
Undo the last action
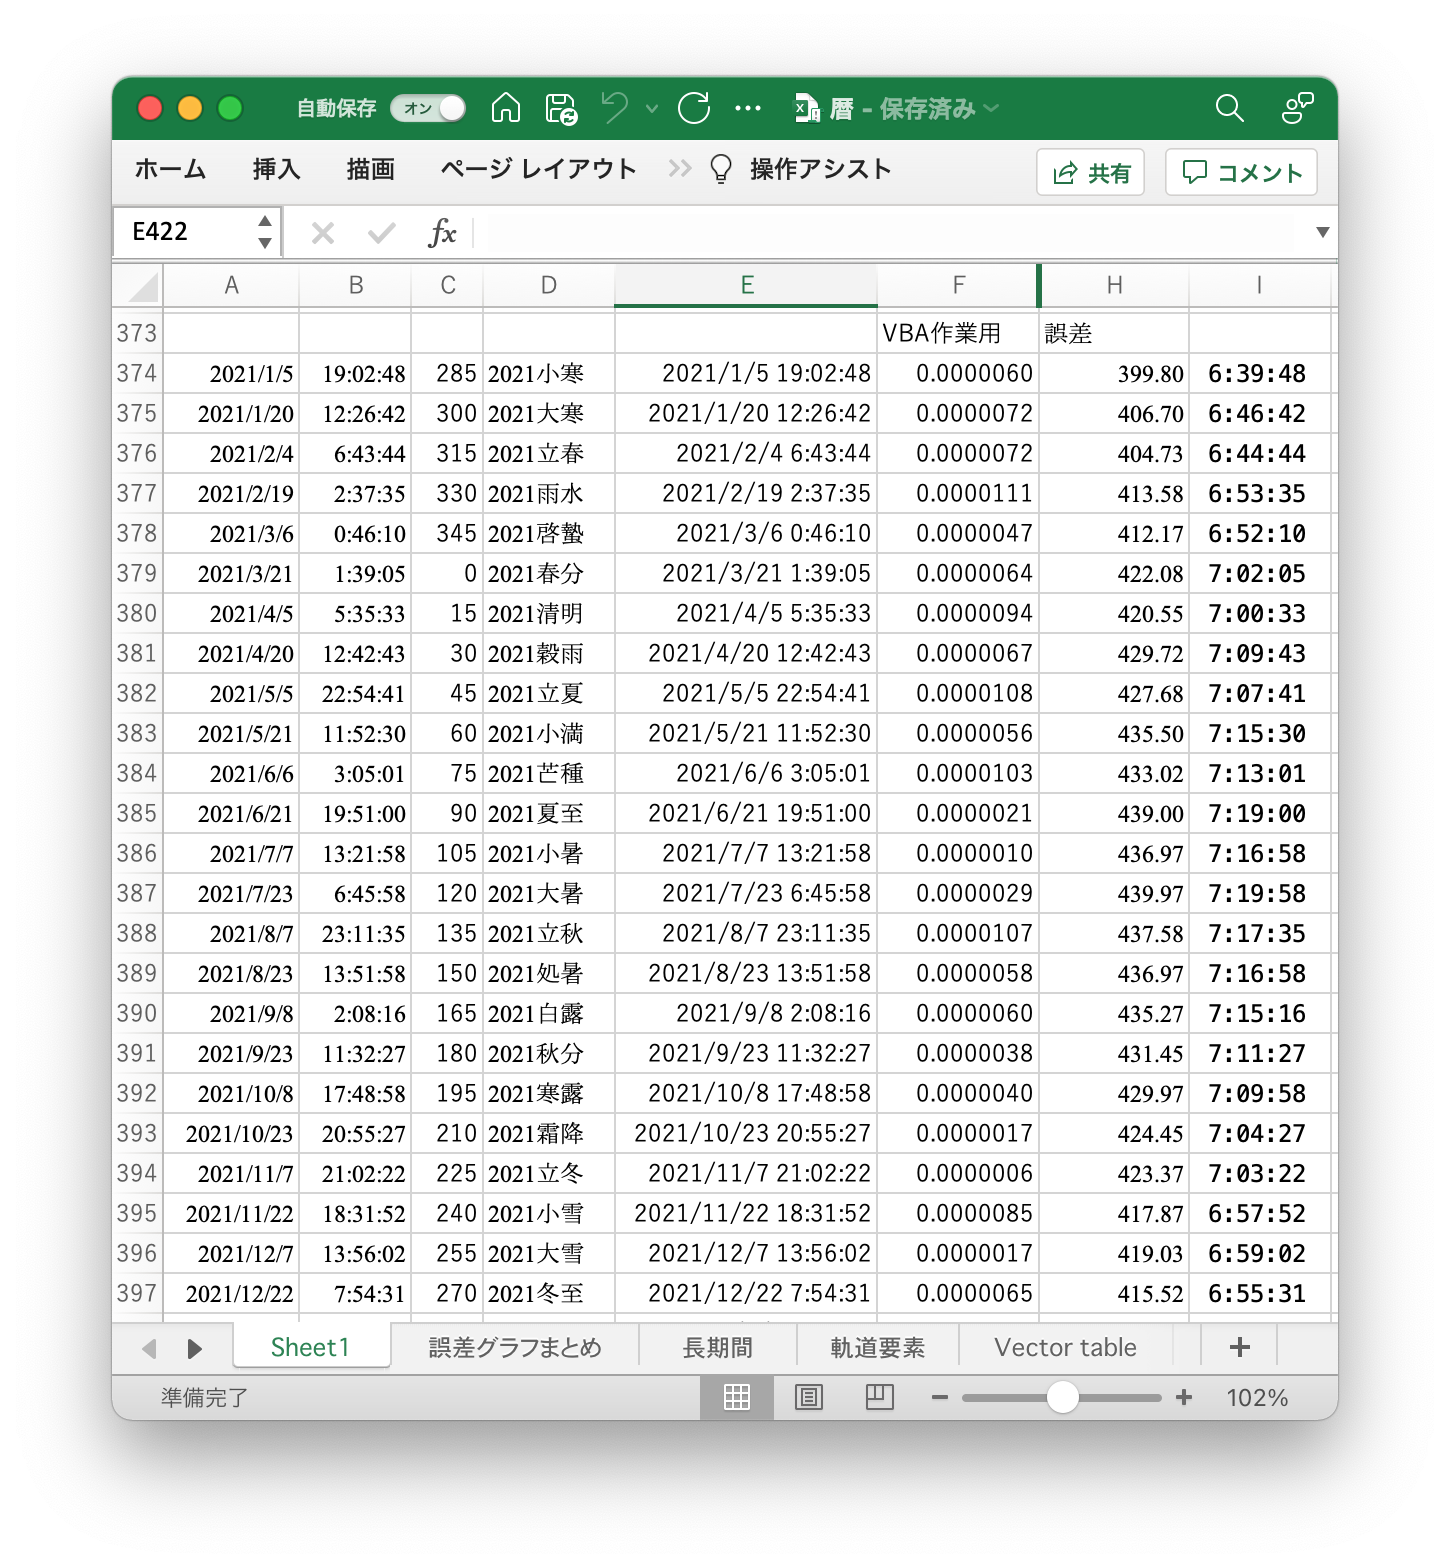(x=615, y=107)
